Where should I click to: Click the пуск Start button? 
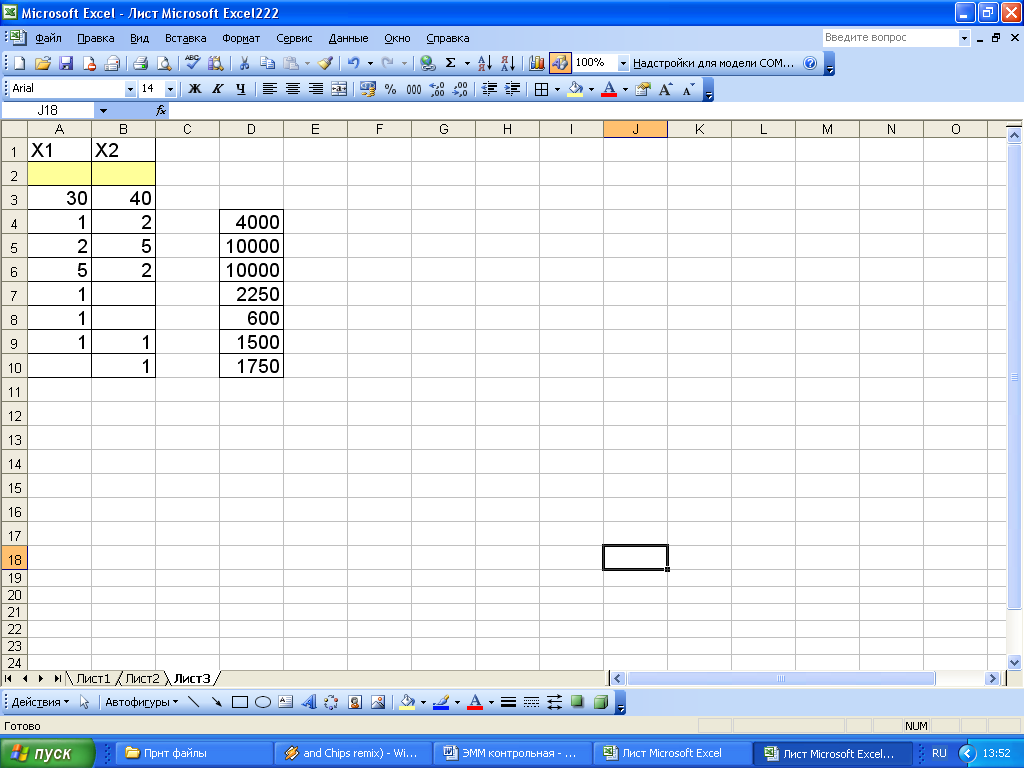[47, 753]
